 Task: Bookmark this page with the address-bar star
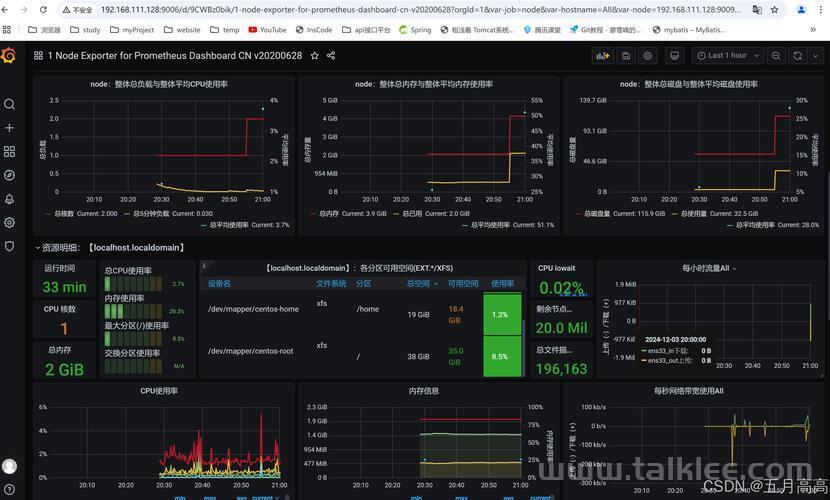coord(774,10)
